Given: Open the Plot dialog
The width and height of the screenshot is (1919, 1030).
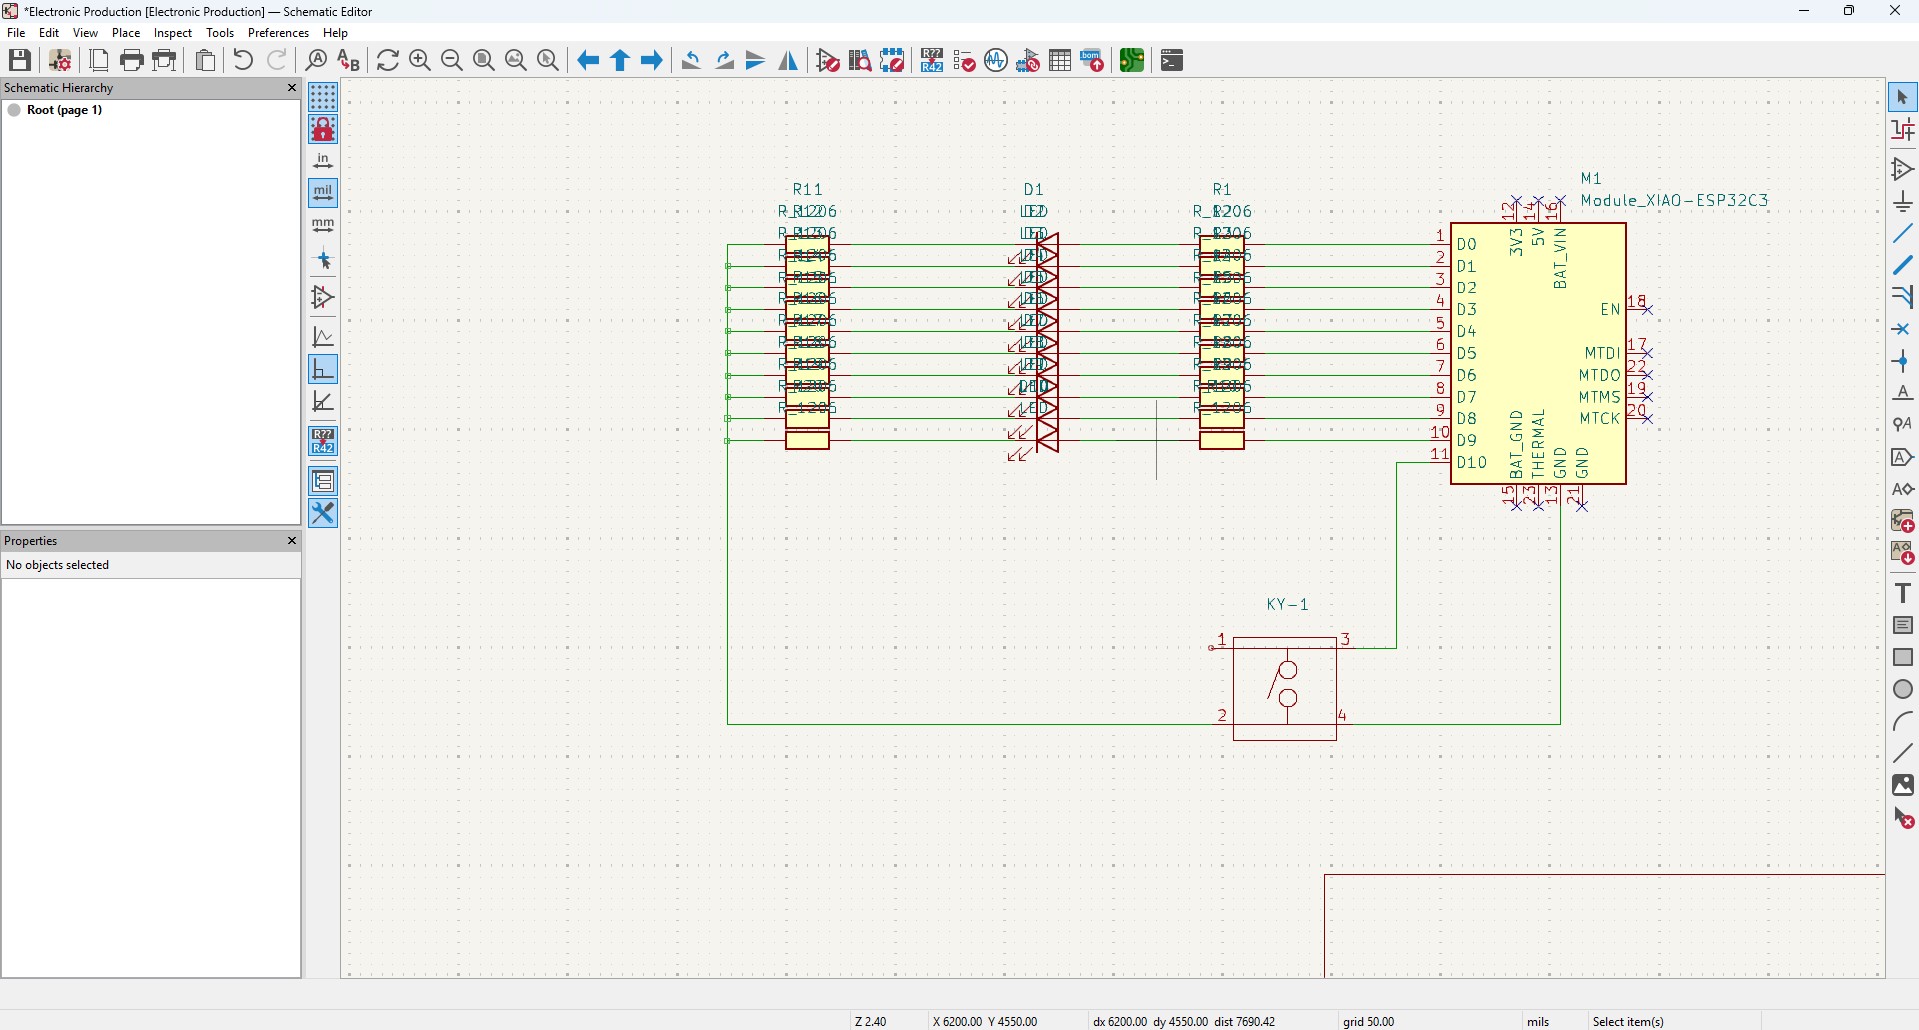Looking at the screenshot, I should pos(166,60).
